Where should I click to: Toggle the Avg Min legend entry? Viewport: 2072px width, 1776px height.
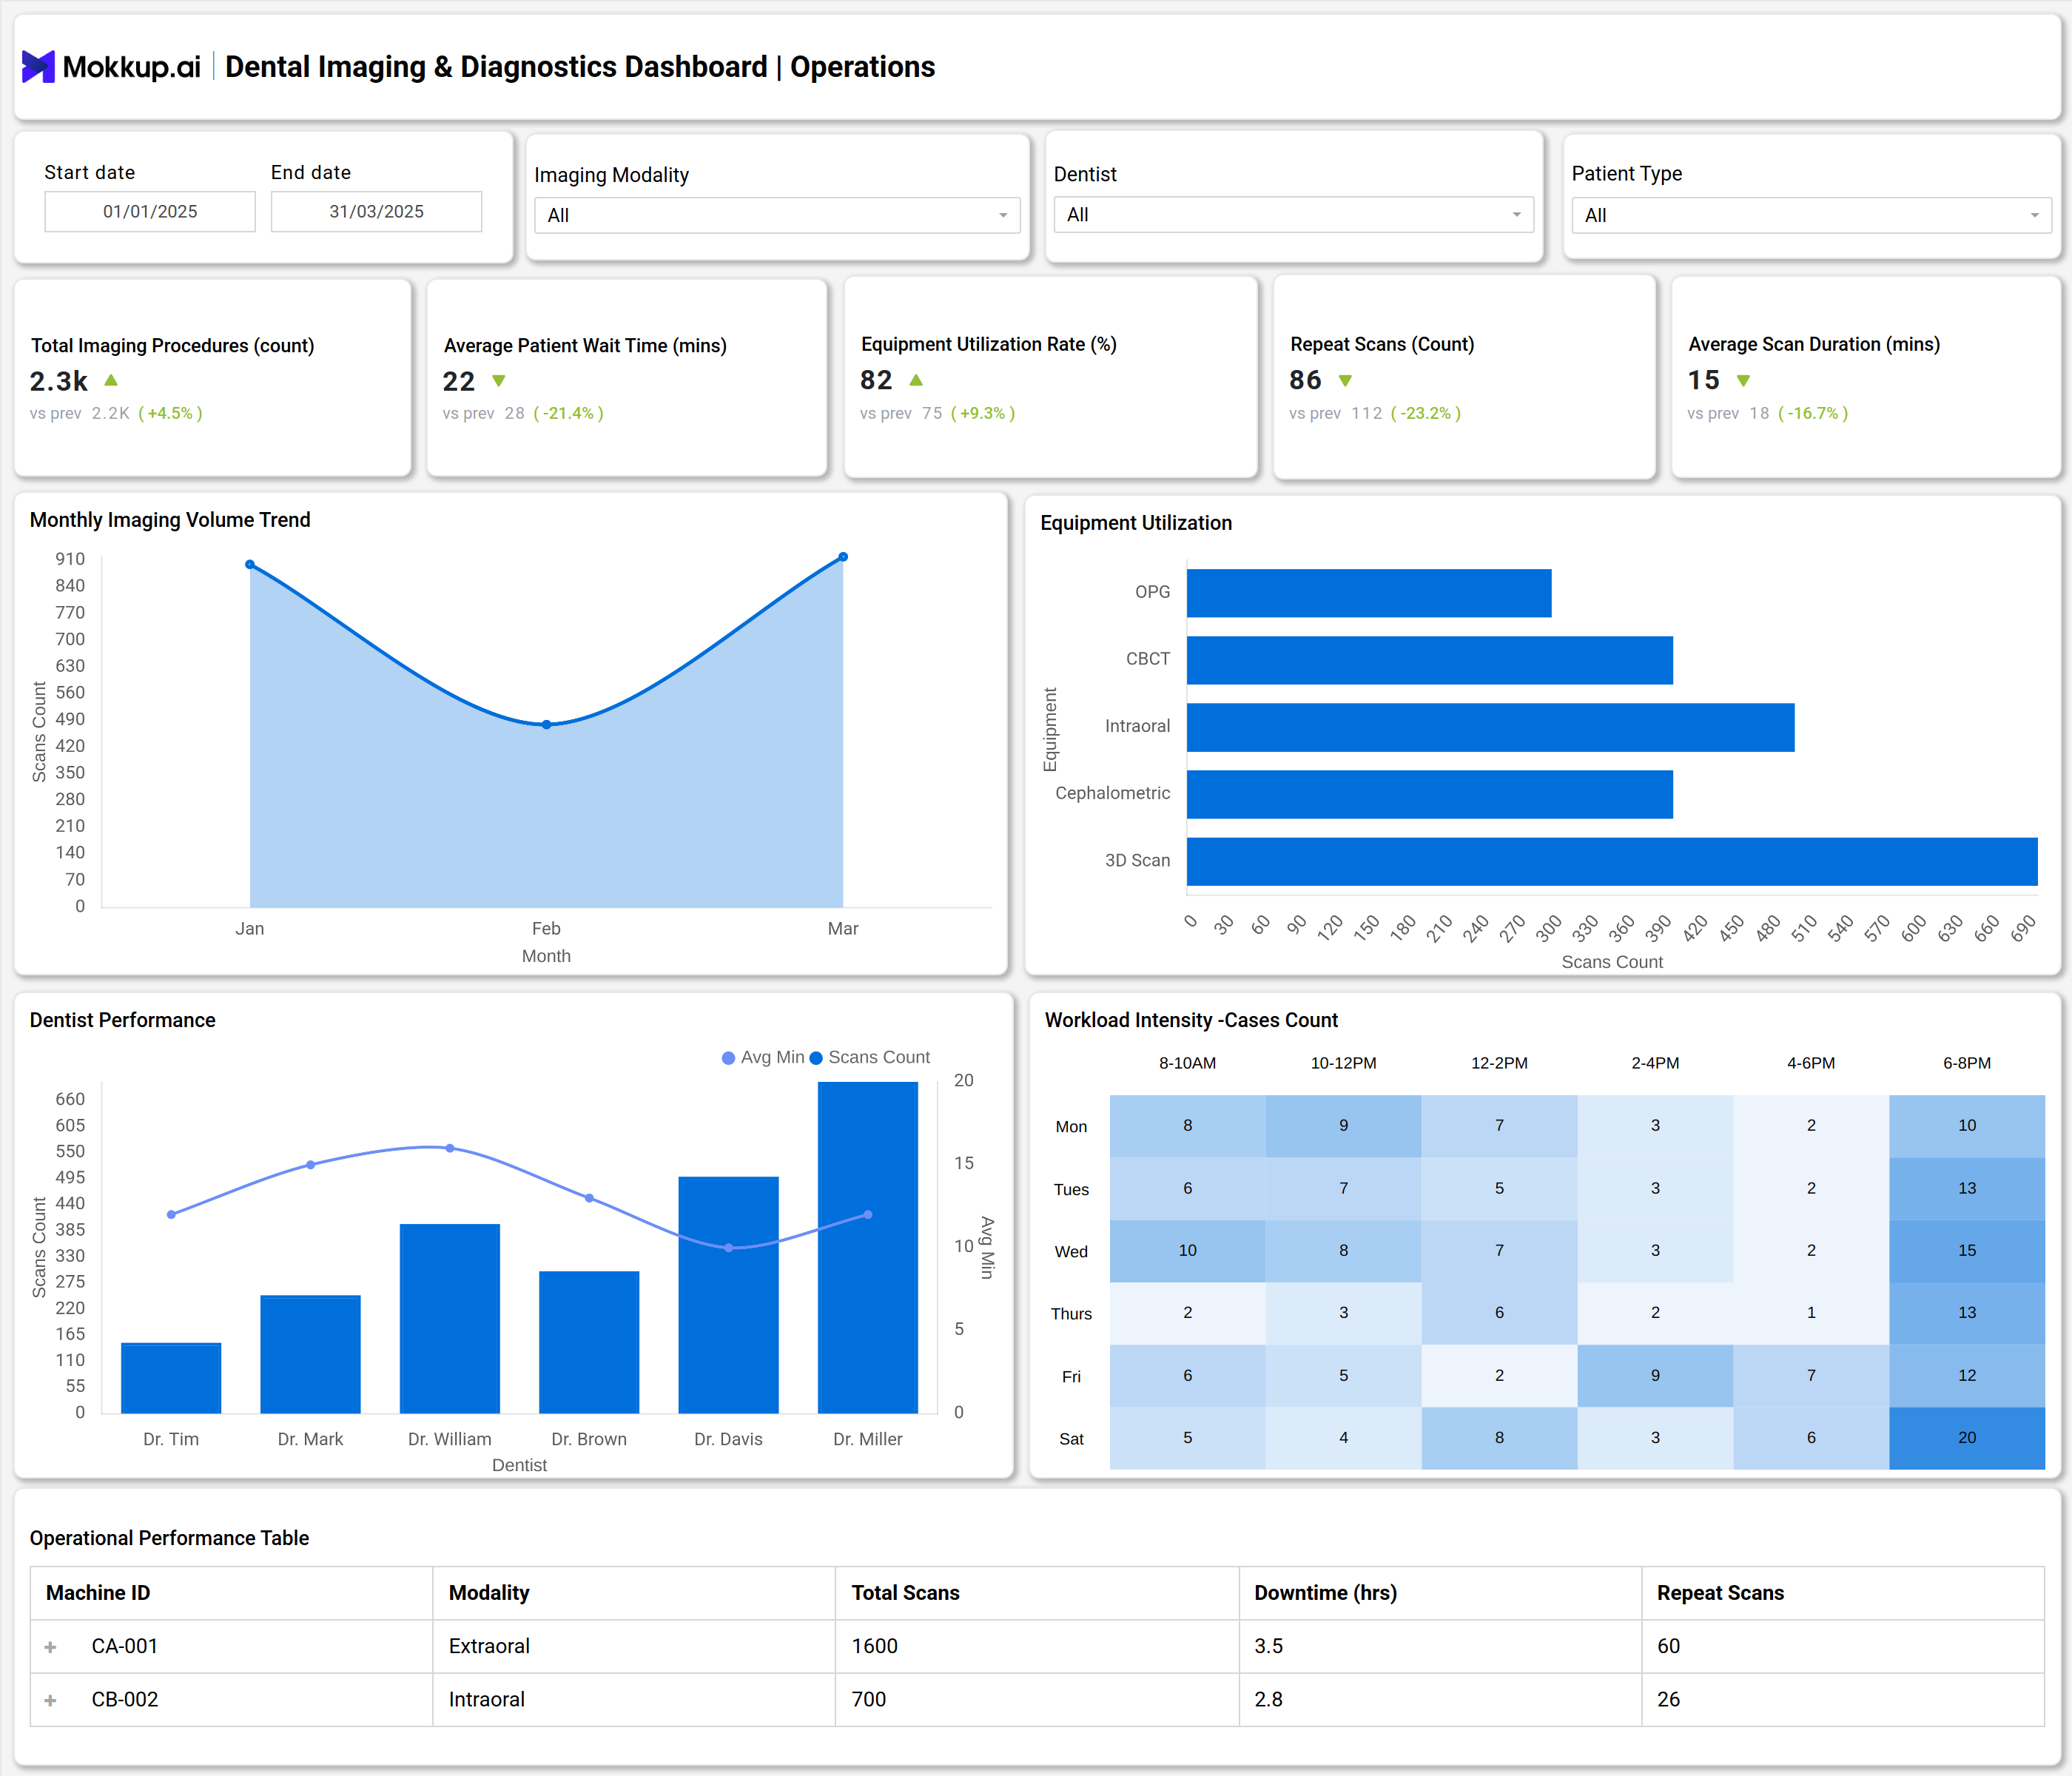click(x=763, y=1057)
